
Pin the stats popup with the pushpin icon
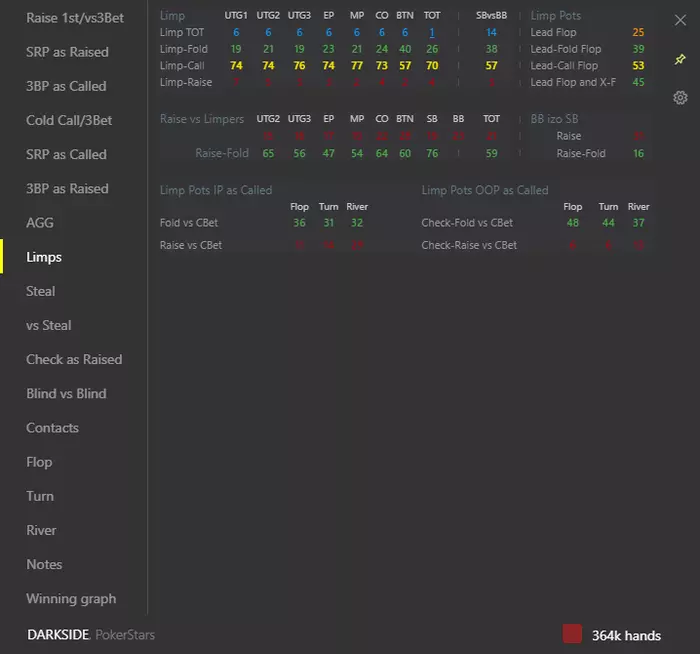pos(680,59)
